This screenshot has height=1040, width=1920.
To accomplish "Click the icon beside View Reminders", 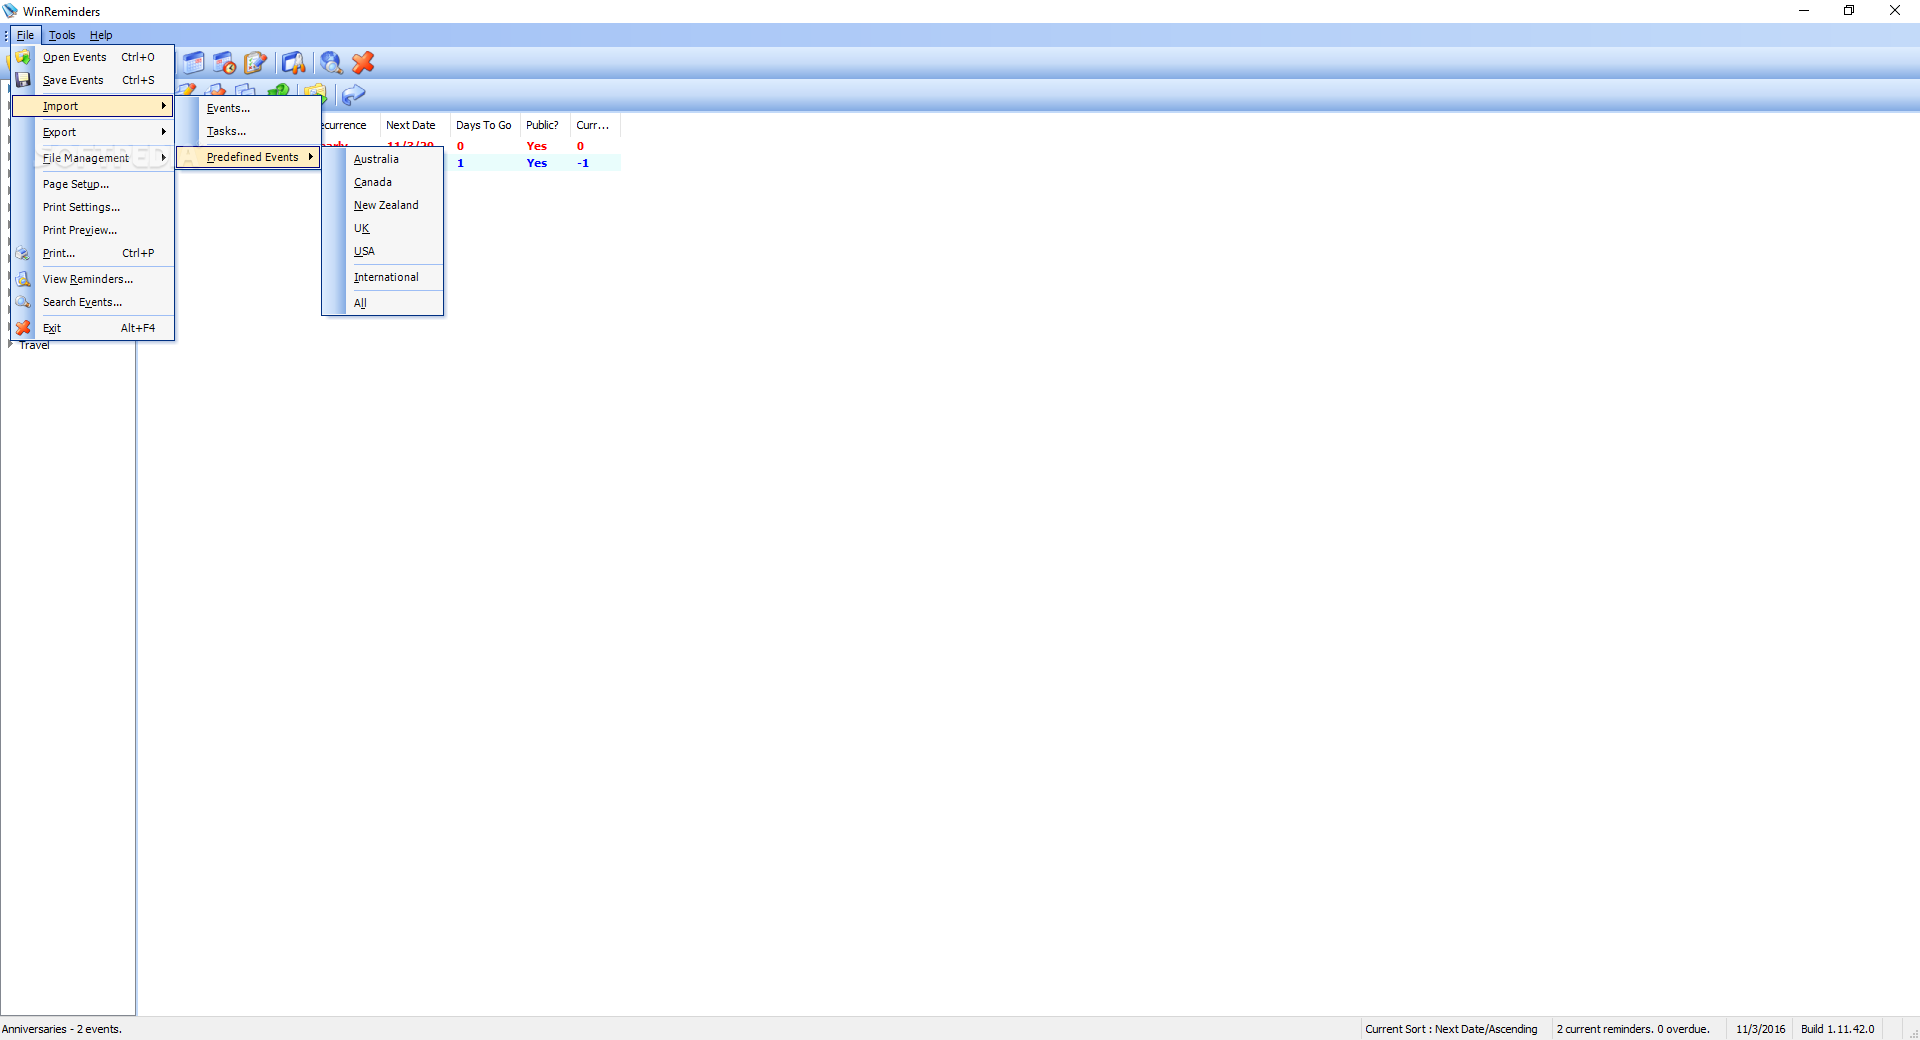I will (x=23, y=279).
